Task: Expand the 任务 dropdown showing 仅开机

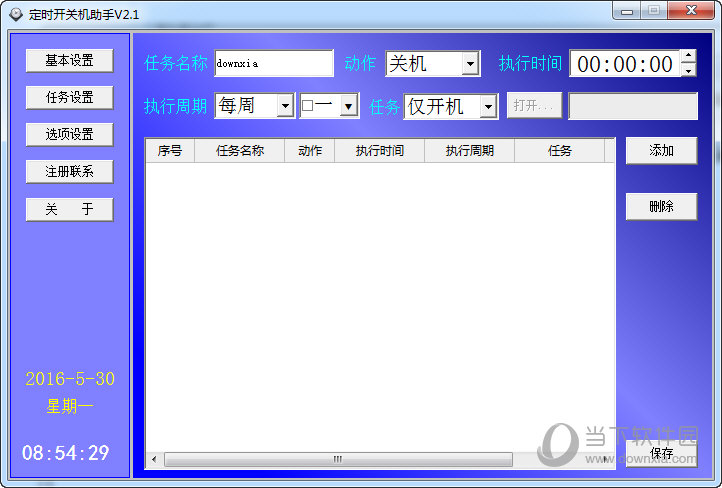Action: point(488,107)
